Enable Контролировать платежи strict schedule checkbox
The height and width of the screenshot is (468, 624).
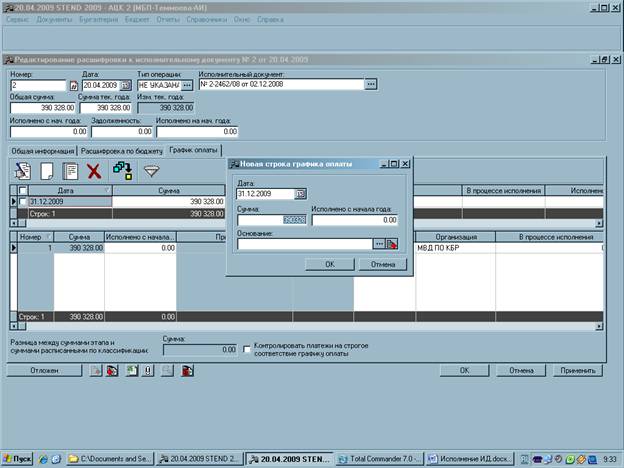coord(245,348)
